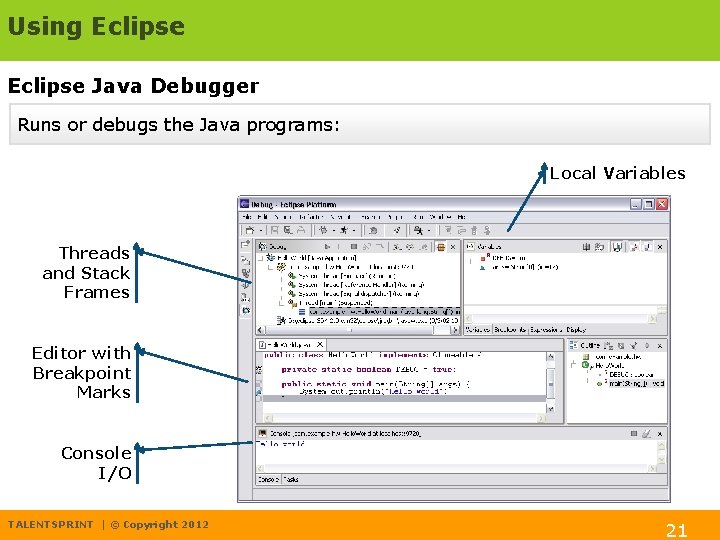The width and height of the screenshot is (720, 540).
Task: Select main(String[]) method in Outline
Action: pyautogui.click(x=632, y=383)
